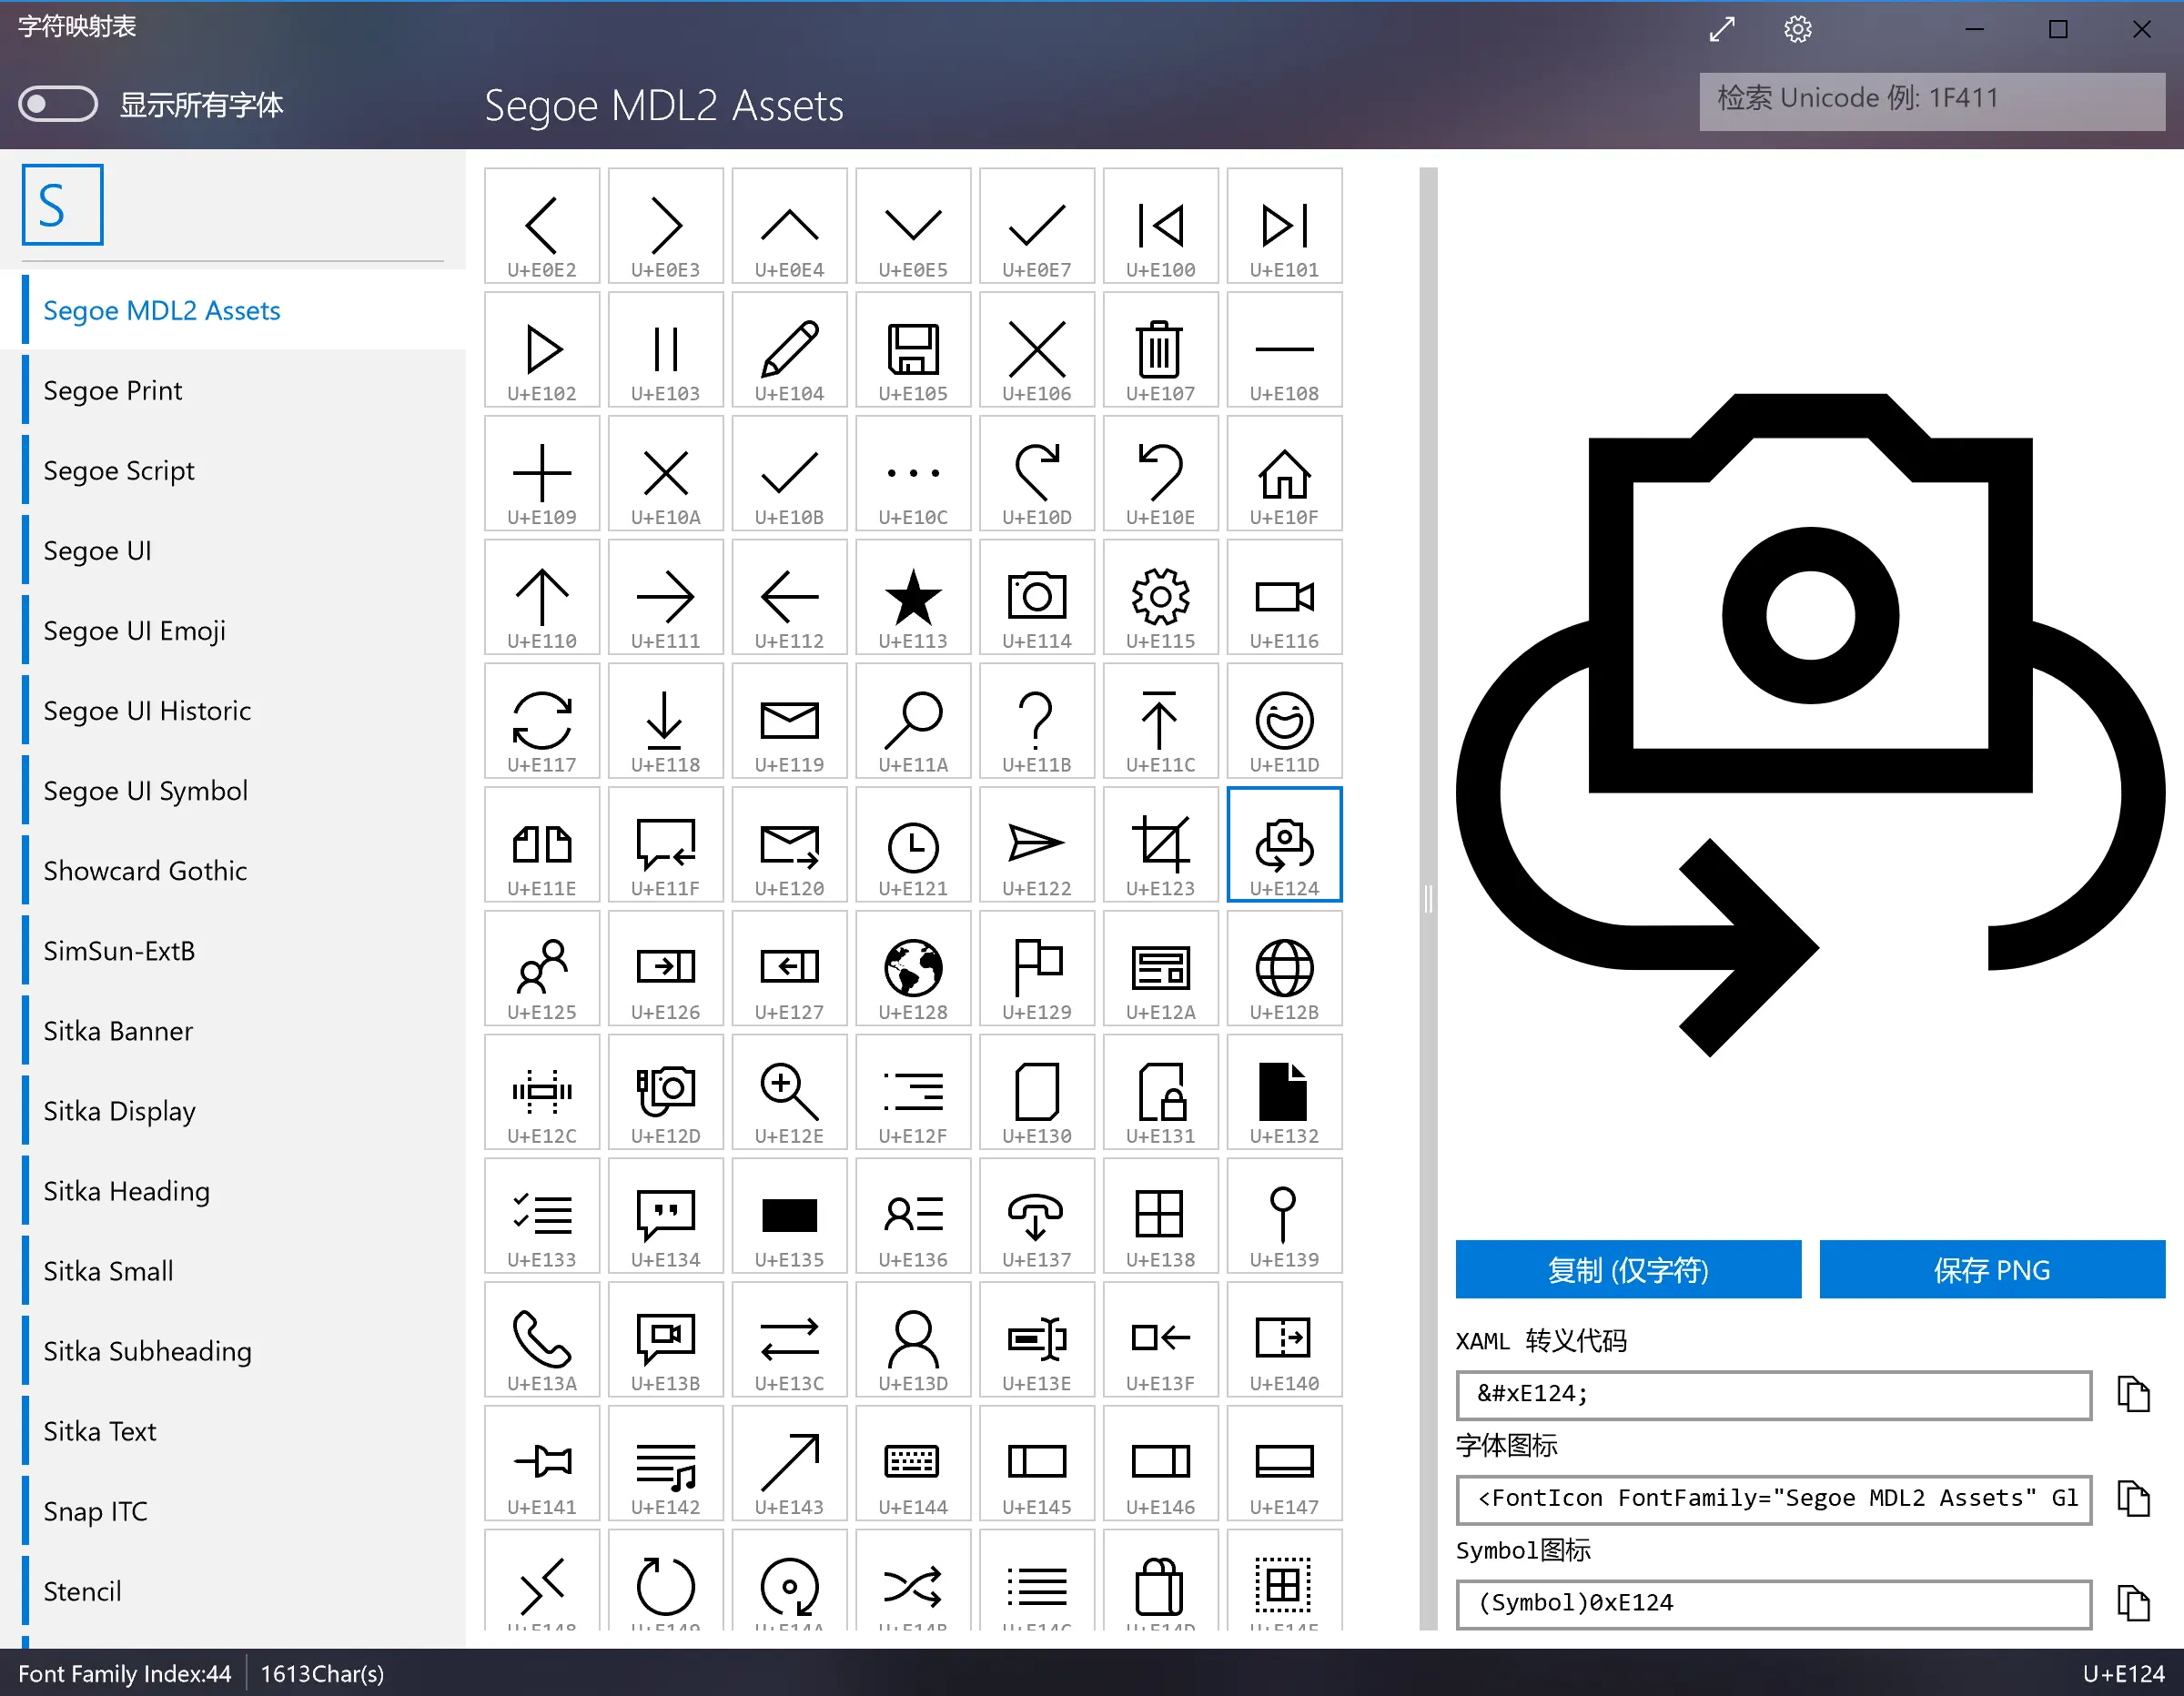Toggle the show all fonts switch
Image resolution: width=2184 pixels, height=1696 pixels.
point(58,104)
